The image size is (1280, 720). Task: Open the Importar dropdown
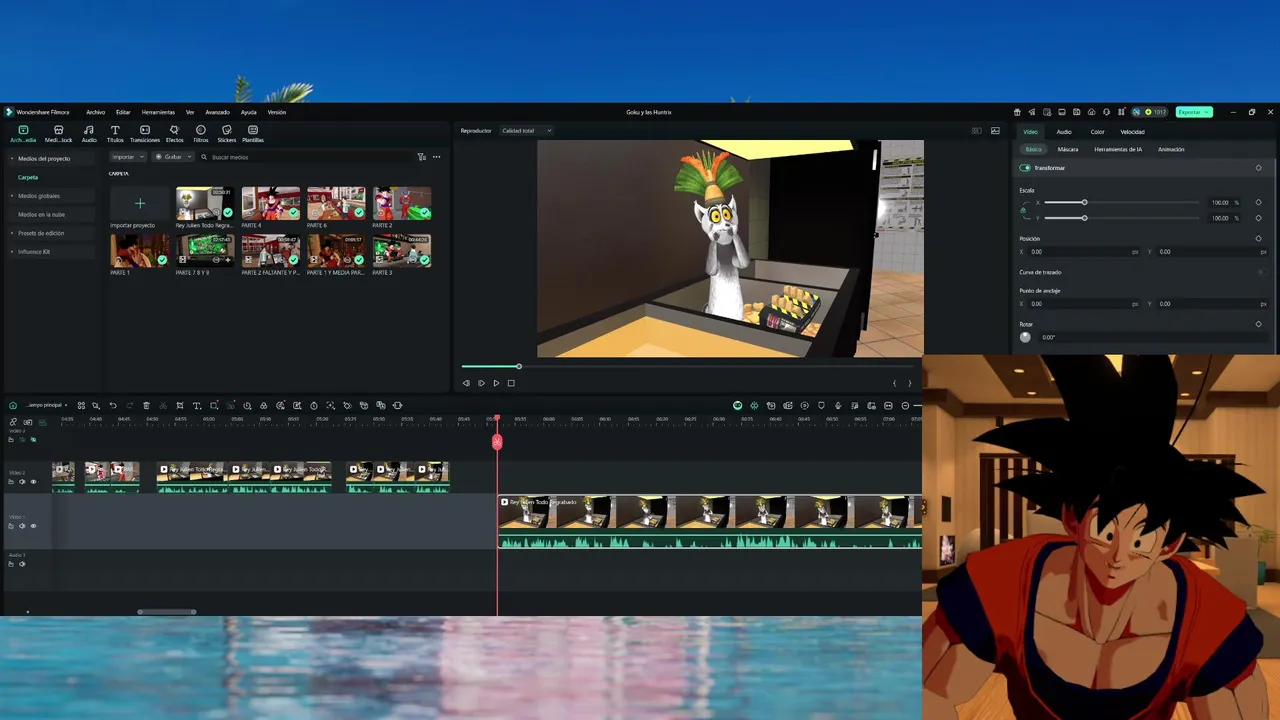coord(128,157)
